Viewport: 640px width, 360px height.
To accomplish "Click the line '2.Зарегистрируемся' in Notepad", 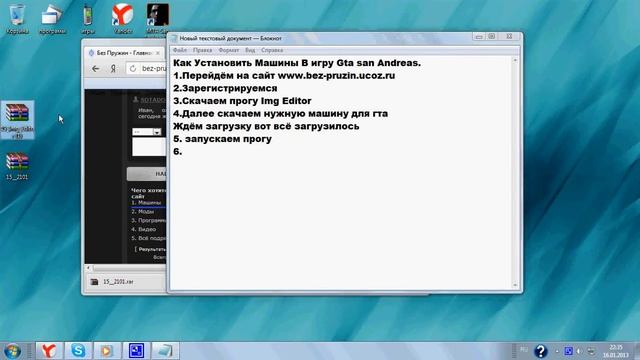I will click(225, 88).
